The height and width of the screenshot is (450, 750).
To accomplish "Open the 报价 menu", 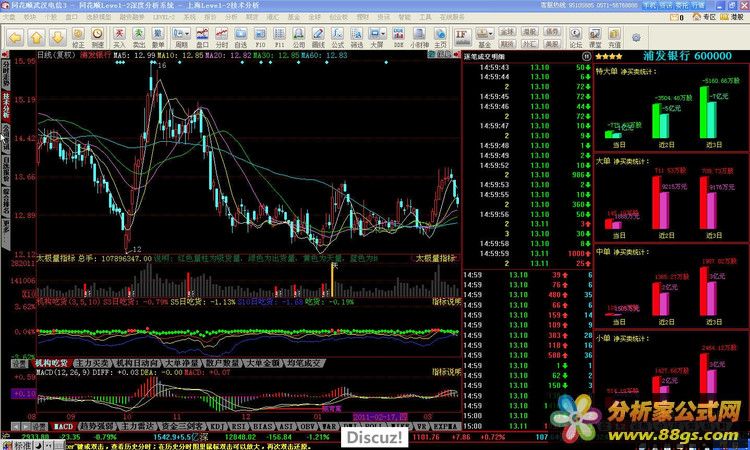I will tap(210, 17).
